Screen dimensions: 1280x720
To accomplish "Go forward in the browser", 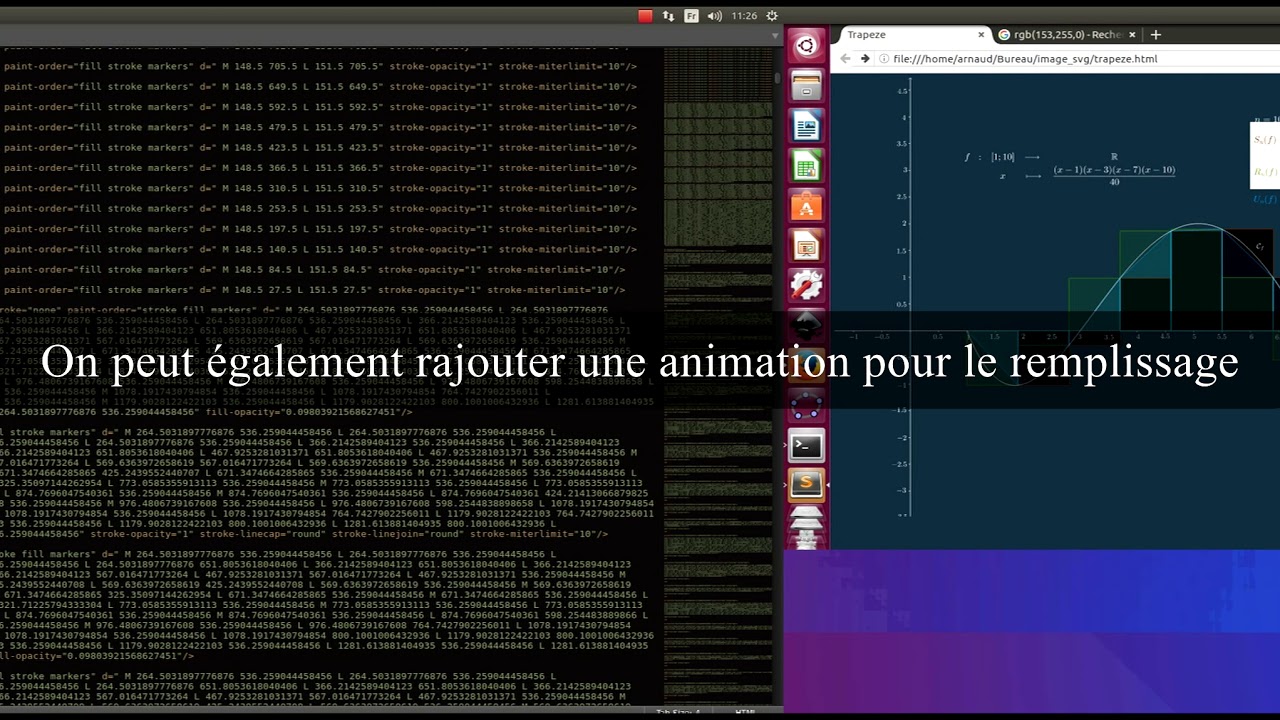I will 865,59.
